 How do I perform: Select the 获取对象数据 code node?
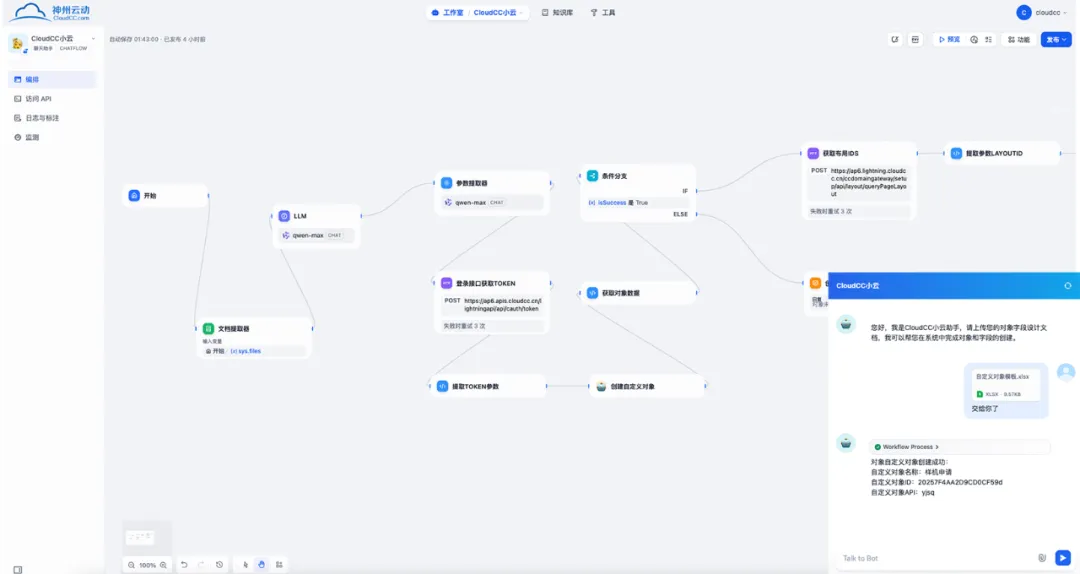coord(638,293)
